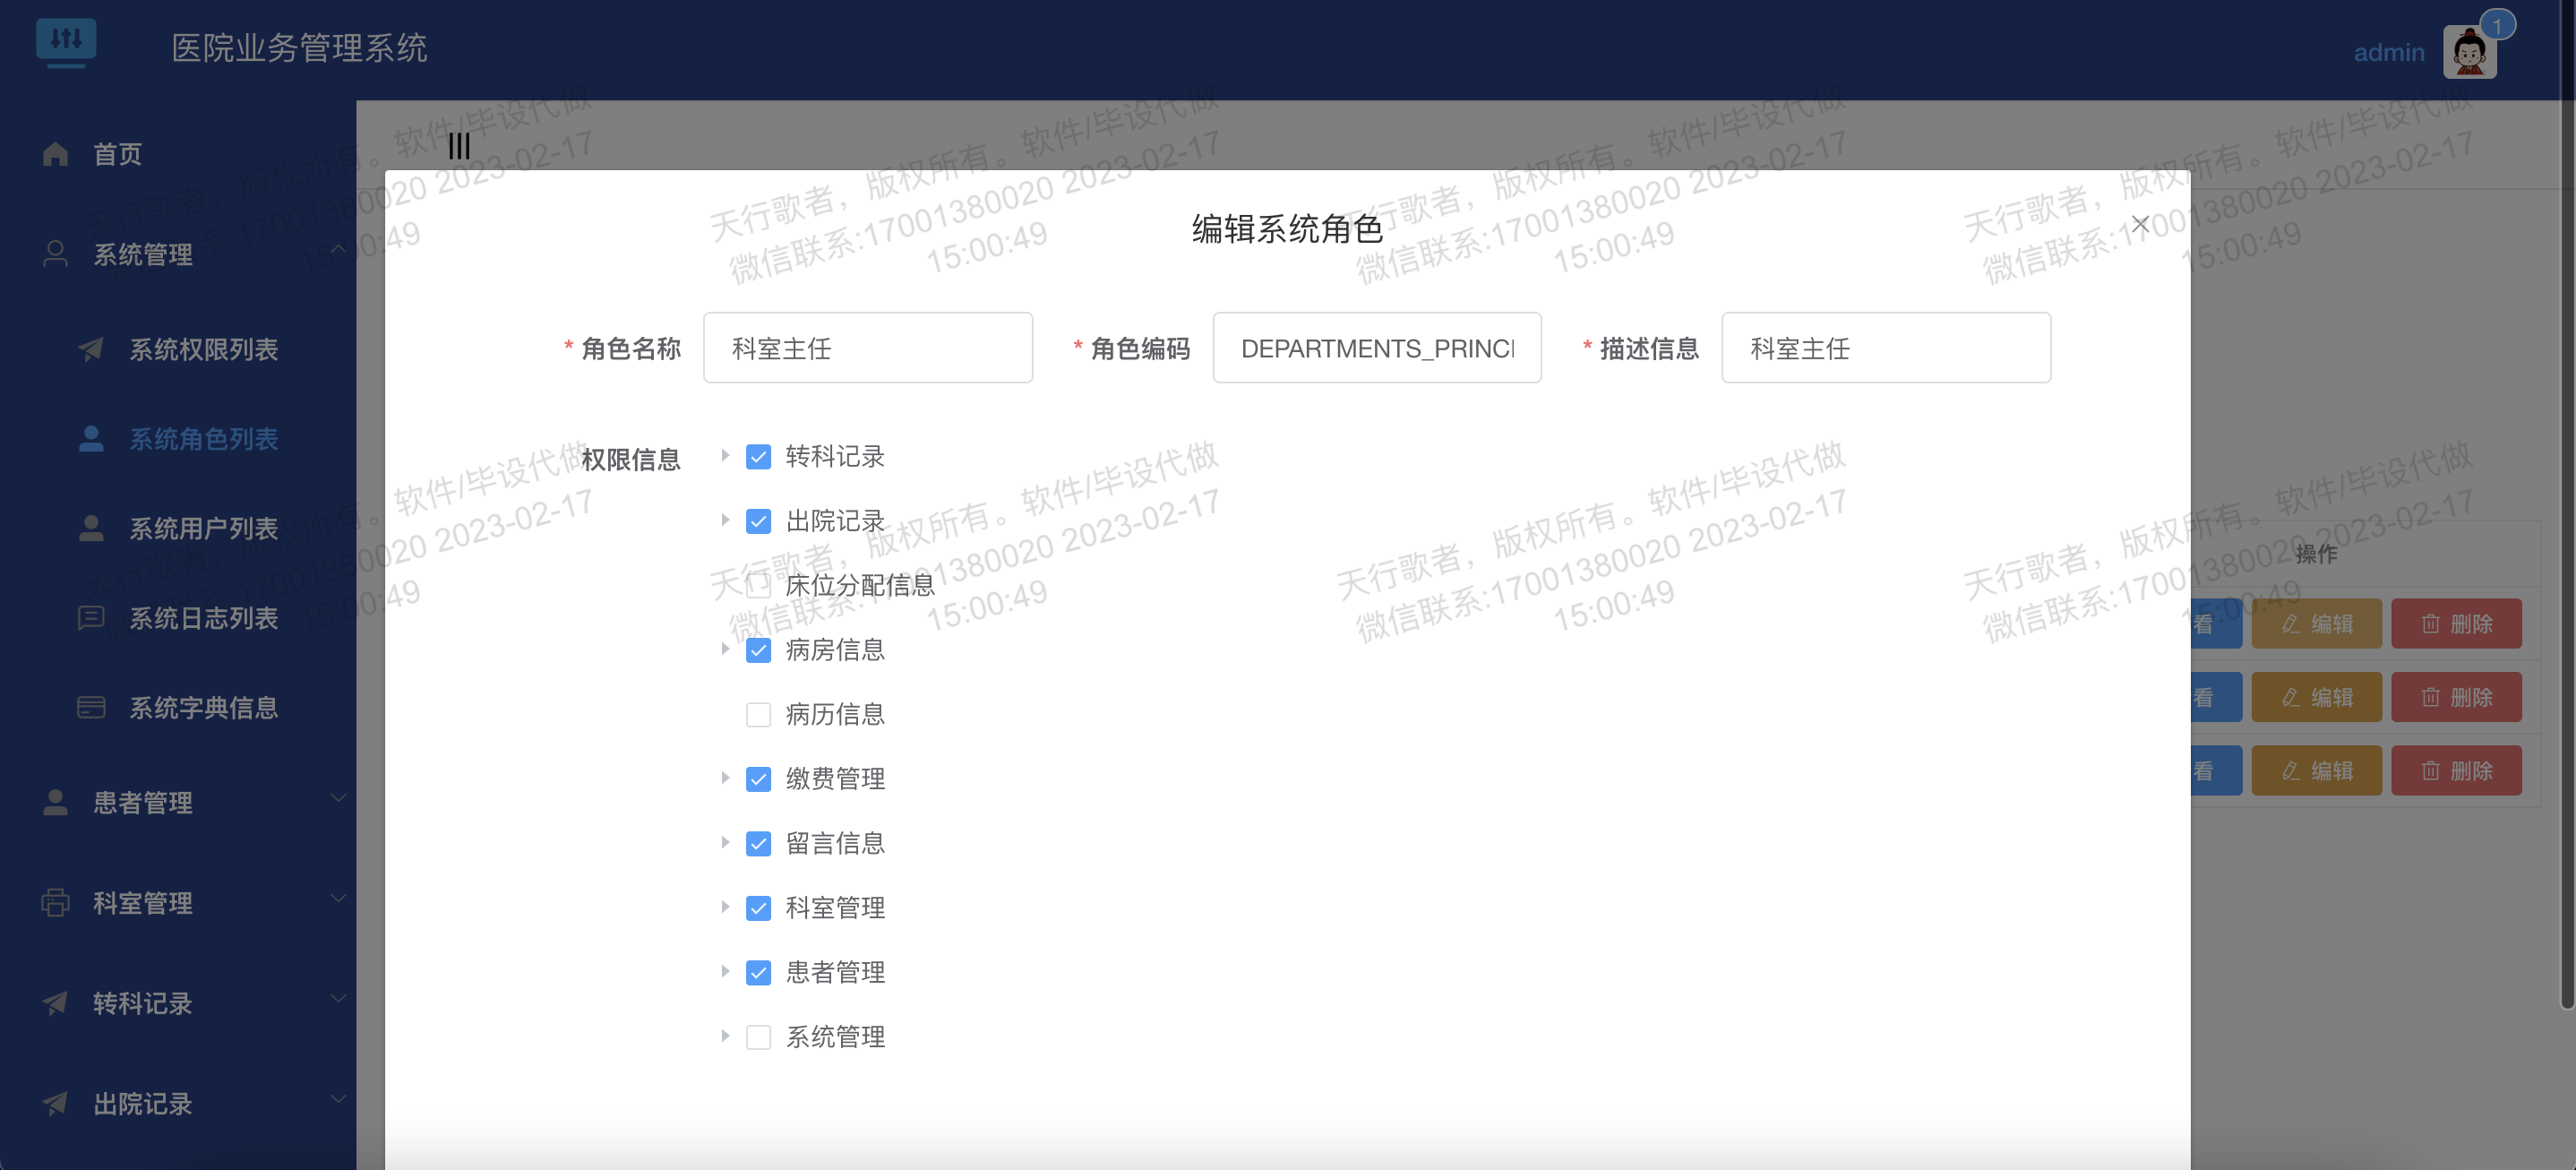Check the 床位分配信息 permission checkbox
The image size is (2576, 1170).
(x=759, y=585)
